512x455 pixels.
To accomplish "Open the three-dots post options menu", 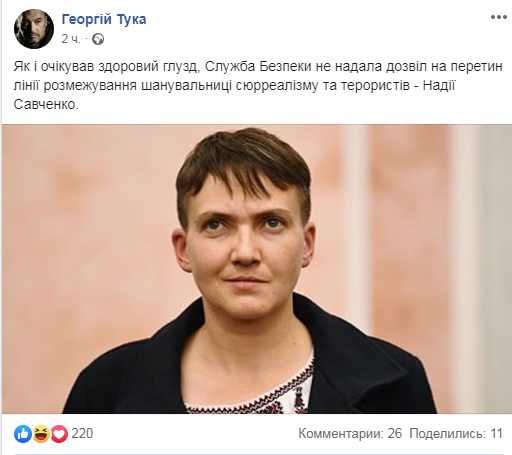I will click(x=498, y=17).
